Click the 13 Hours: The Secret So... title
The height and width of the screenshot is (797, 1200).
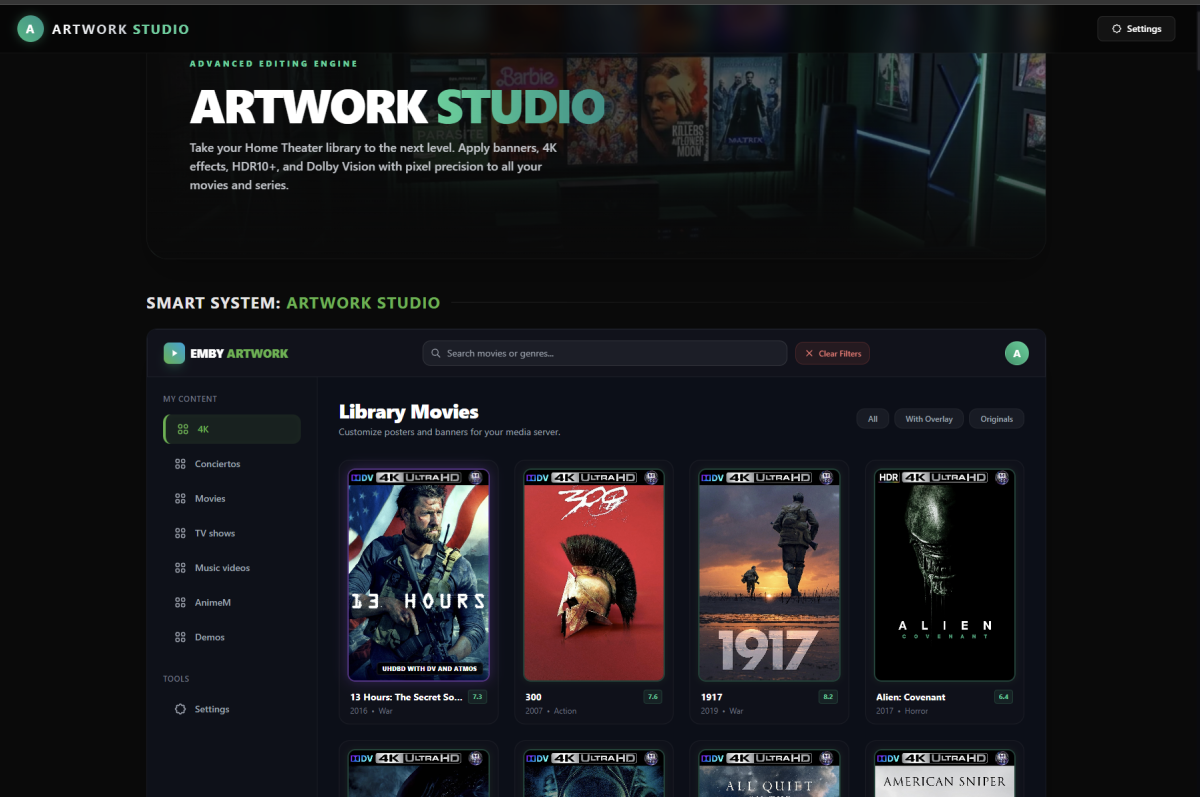406,697
